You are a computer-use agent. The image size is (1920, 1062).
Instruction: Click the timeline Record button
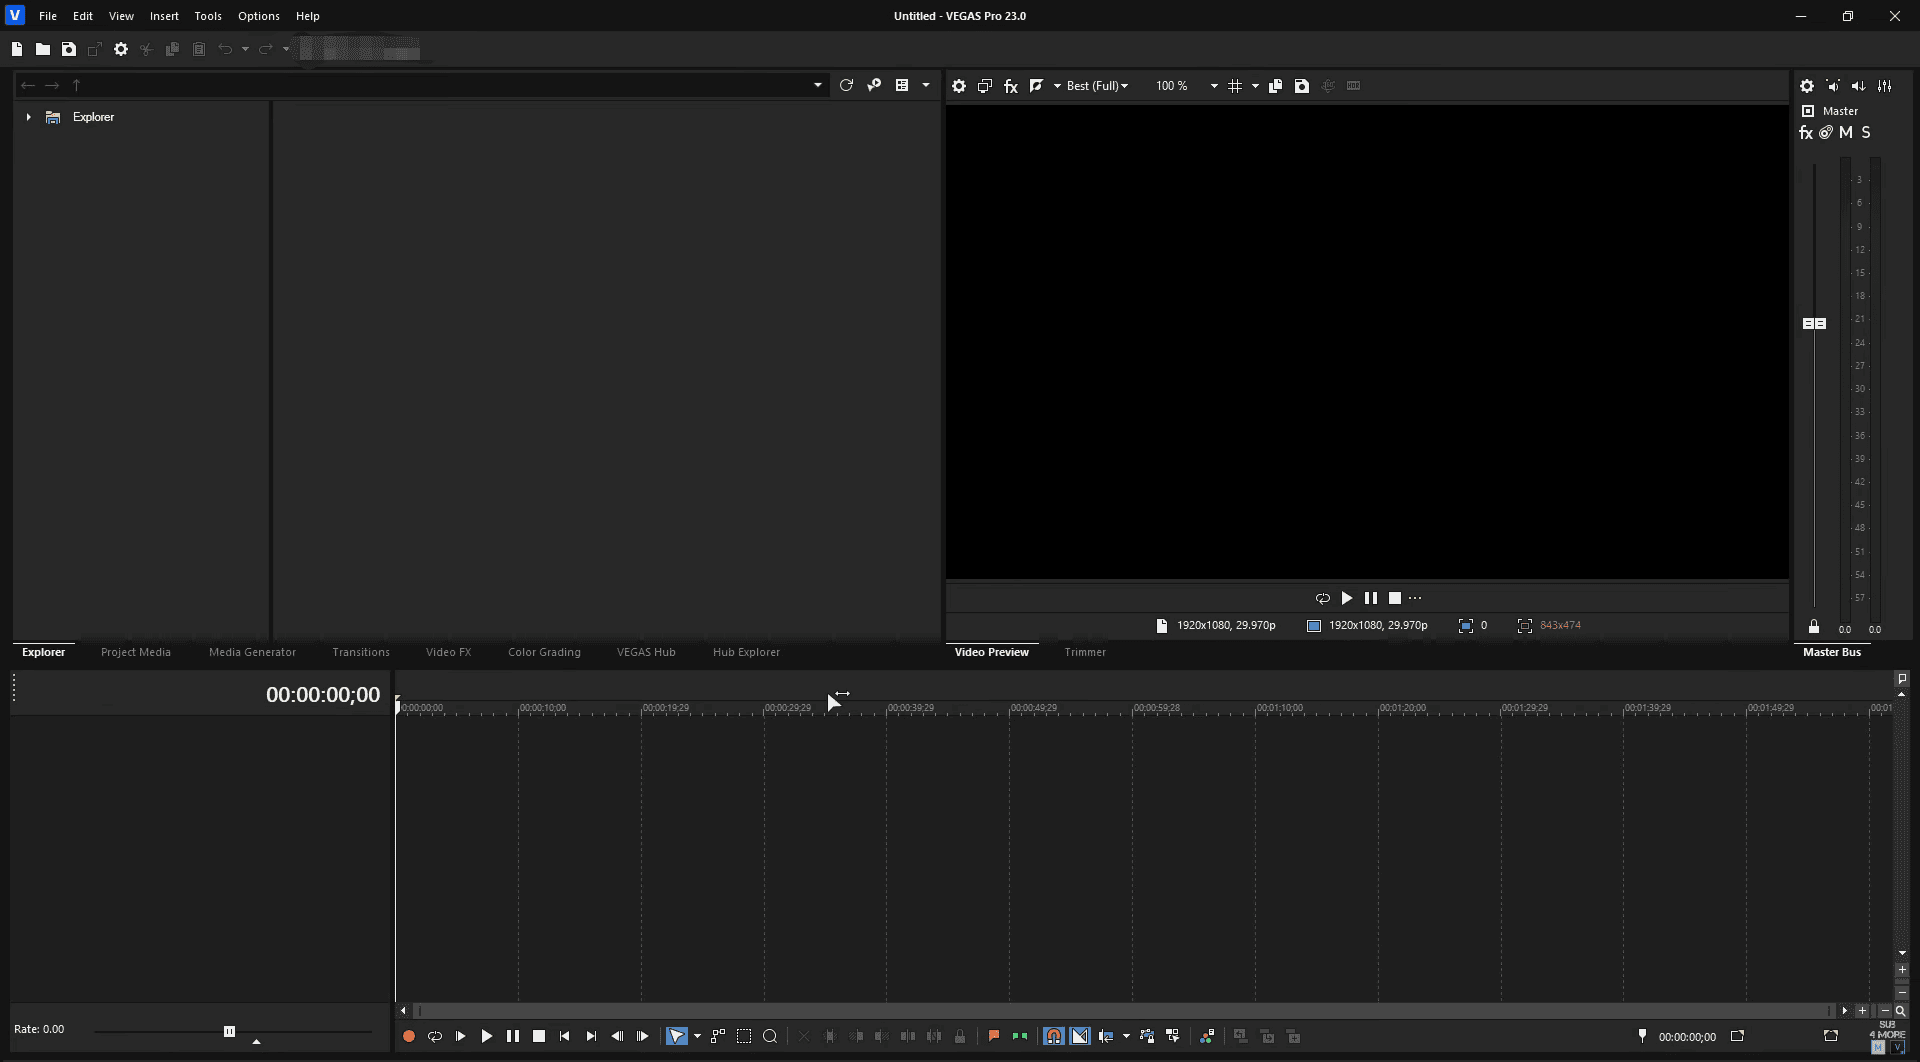click(x=409, y=1037)
